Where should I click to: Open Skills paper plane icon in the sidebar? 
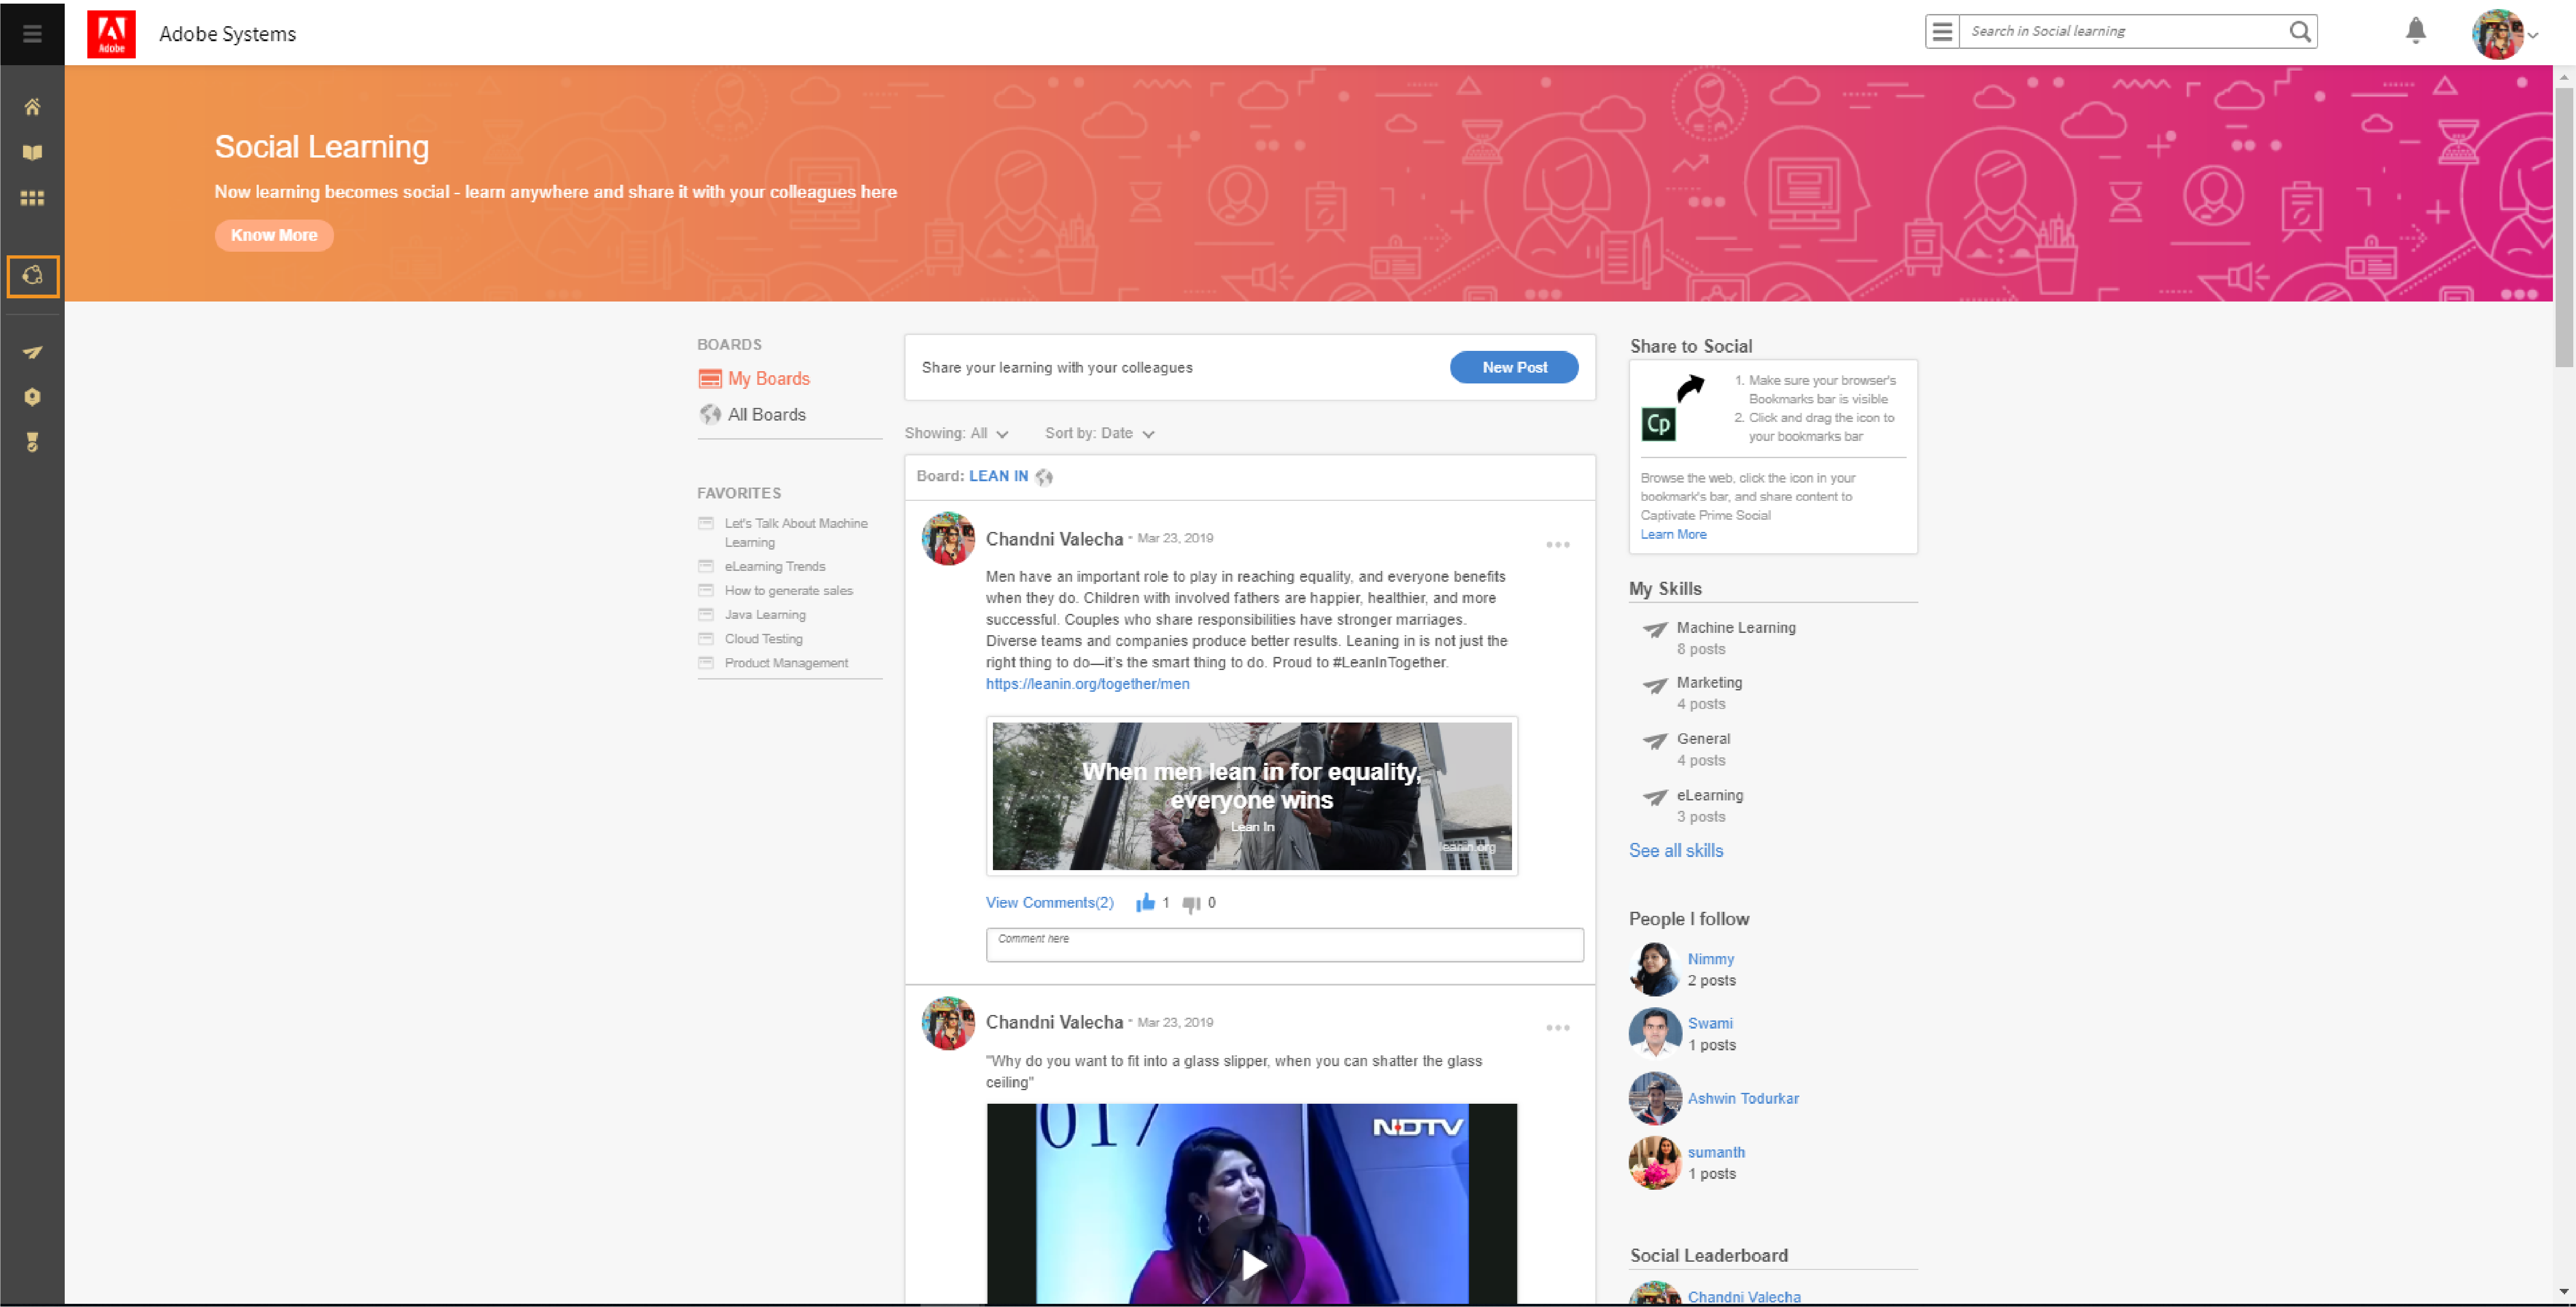pos(32,352)
